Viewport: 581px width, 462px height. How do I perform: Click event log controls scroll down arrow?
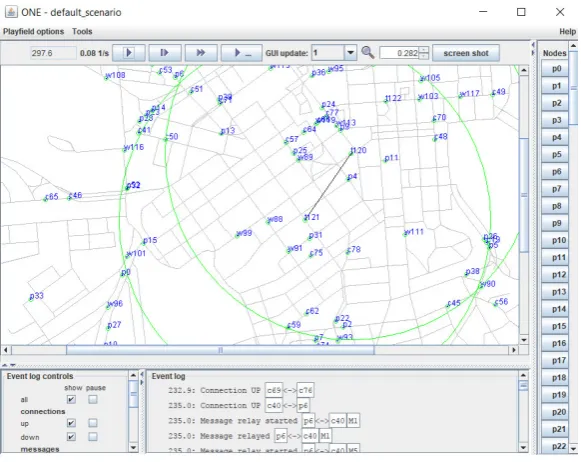[134, 448]
